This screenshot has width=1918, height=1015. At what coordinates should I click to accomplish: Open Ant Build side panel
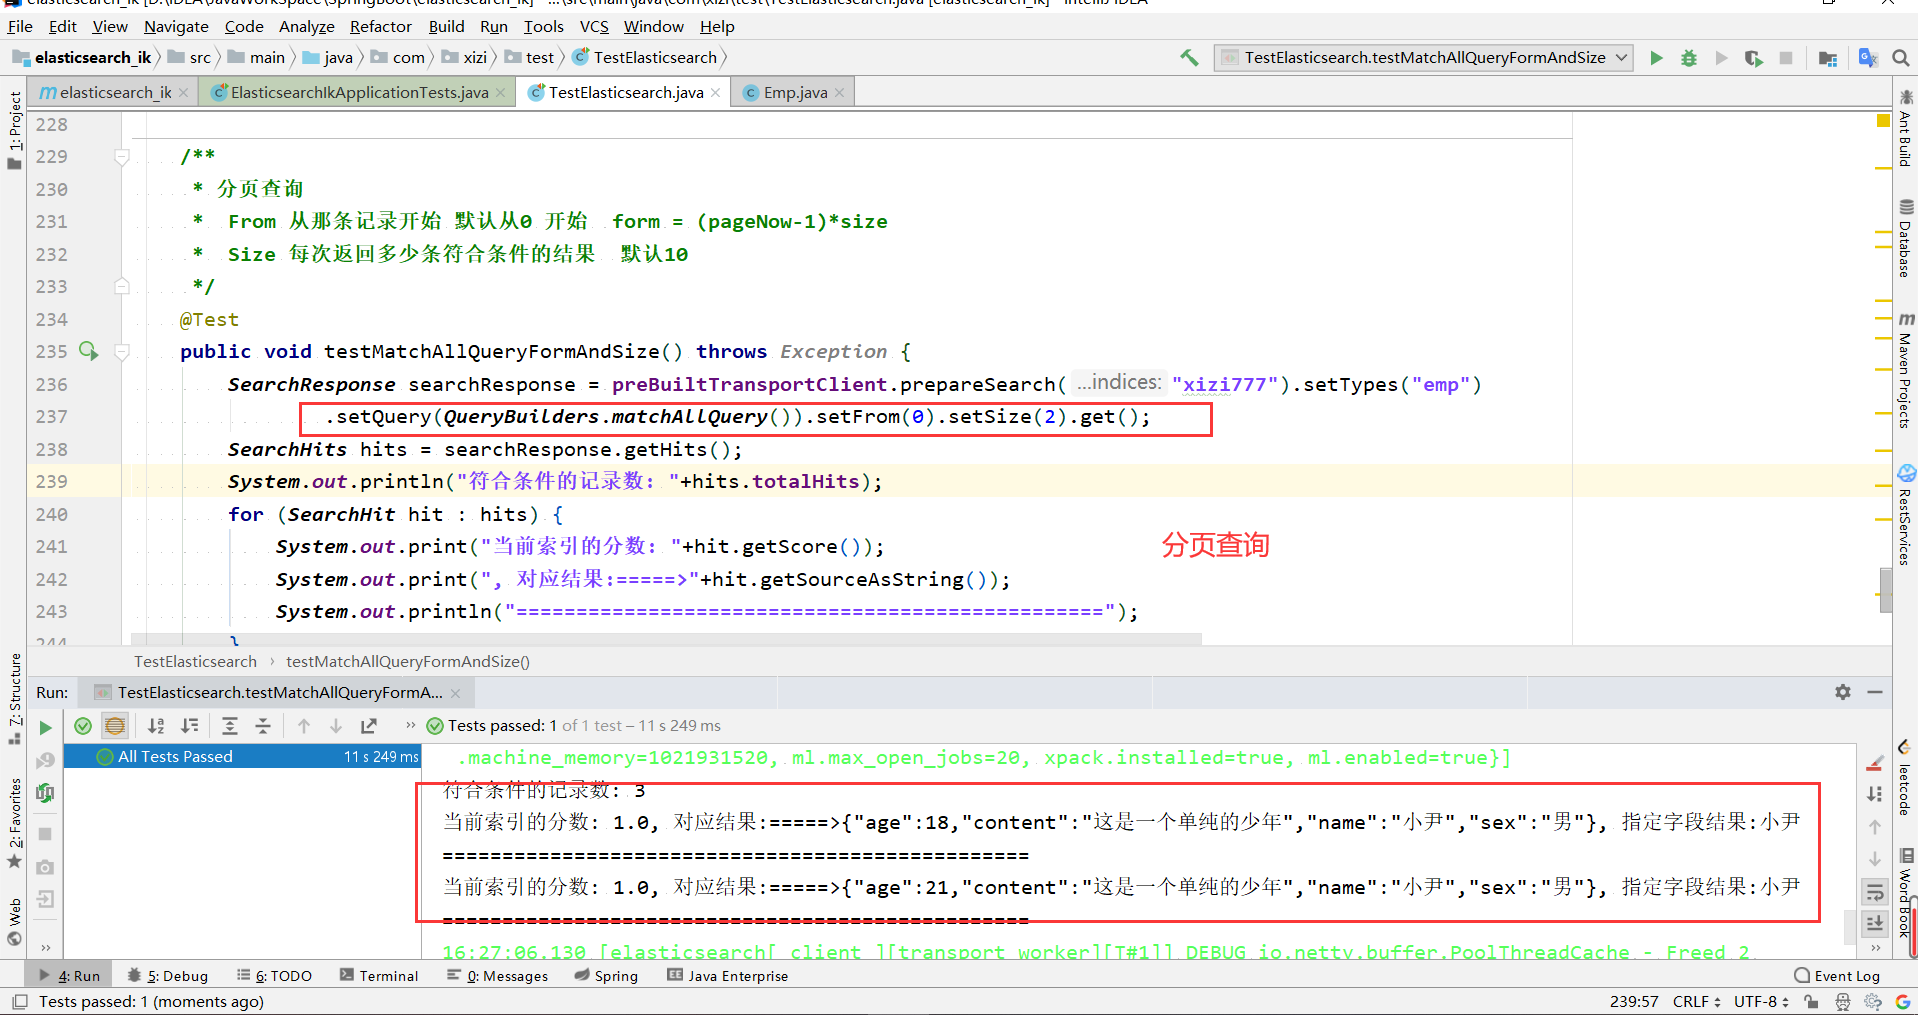click(x=1906, y=128)
